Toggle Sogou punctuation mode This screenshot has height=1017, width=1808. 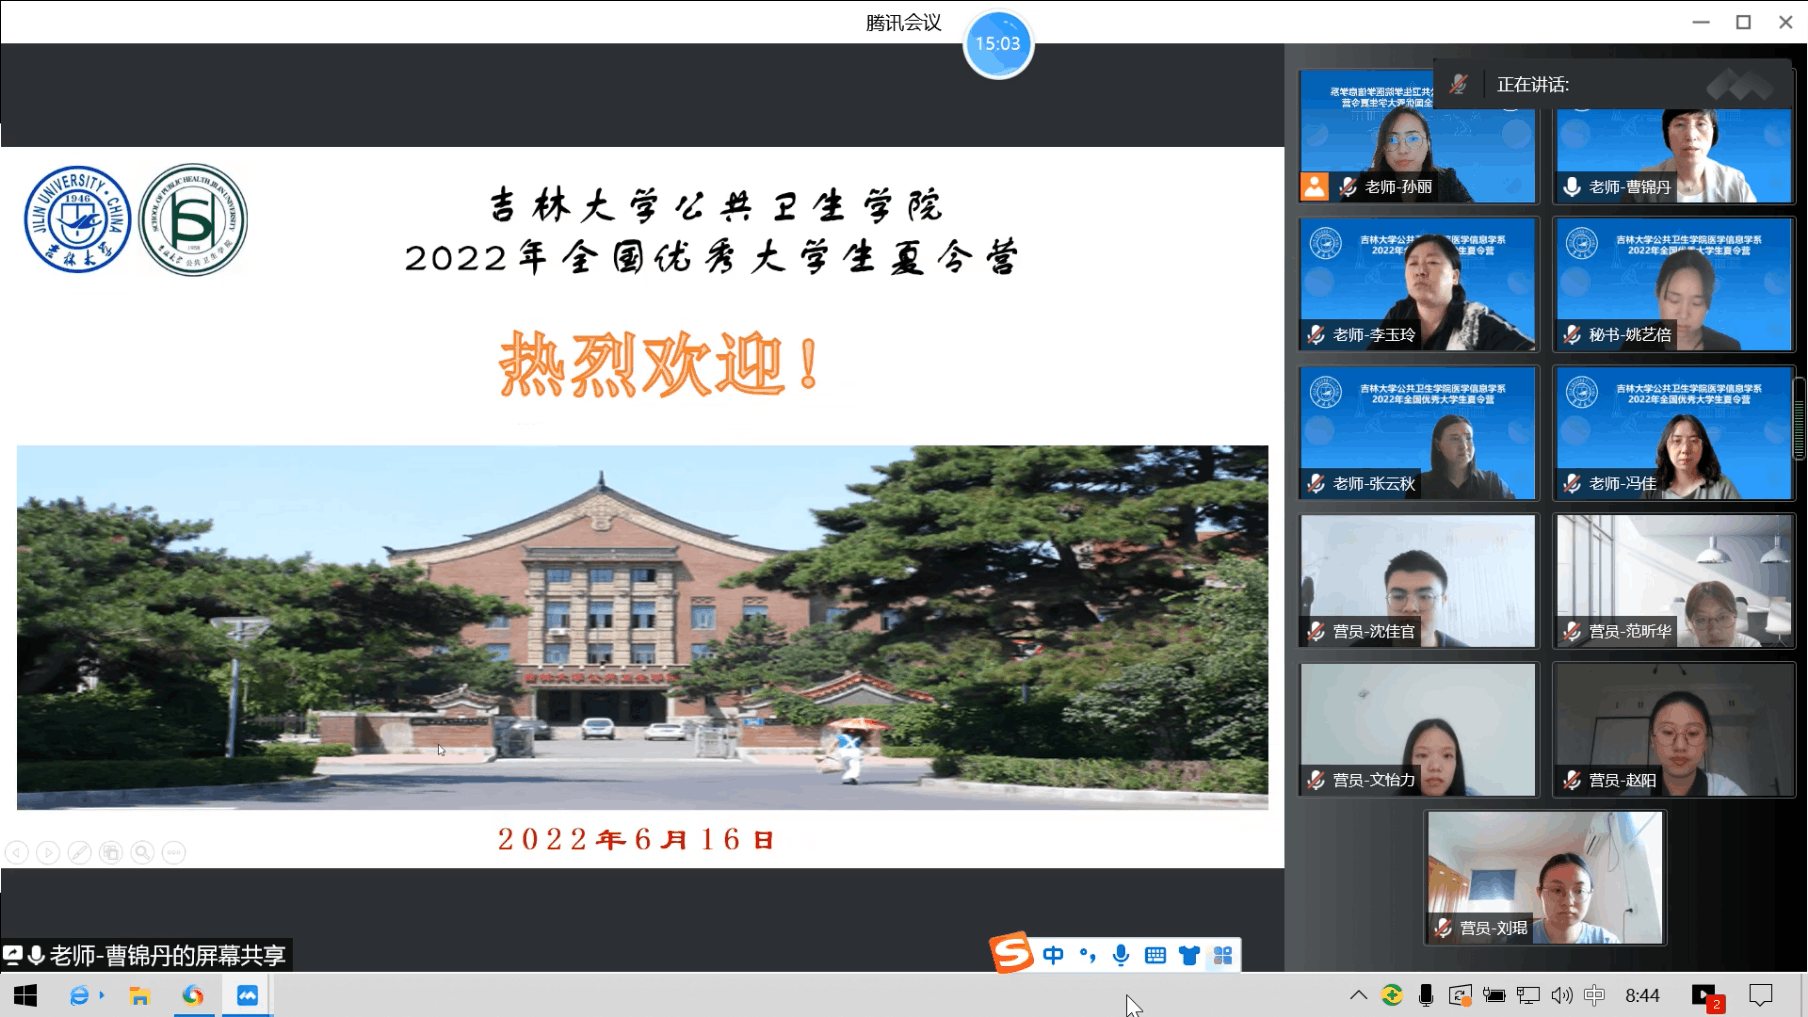[x=1087, y=955]
